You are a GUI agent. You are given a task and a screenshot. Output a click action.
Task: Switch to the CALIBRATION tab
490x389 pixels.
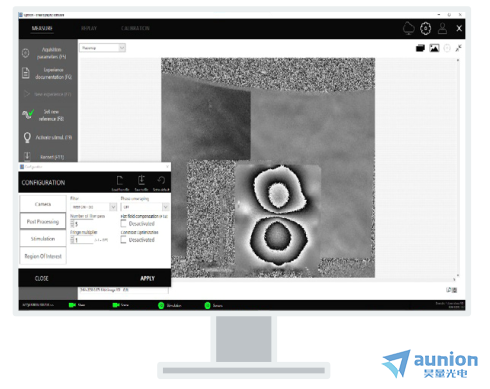(135, 28)
